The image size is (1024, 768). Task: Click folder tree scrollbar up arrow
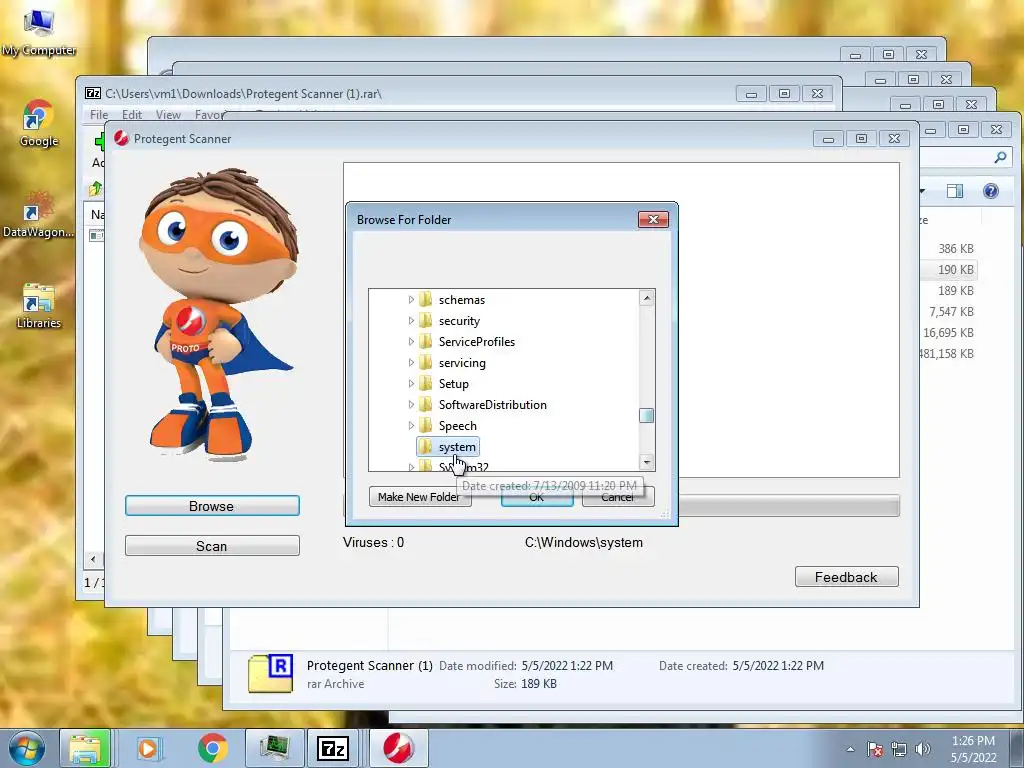coord(647,298)
